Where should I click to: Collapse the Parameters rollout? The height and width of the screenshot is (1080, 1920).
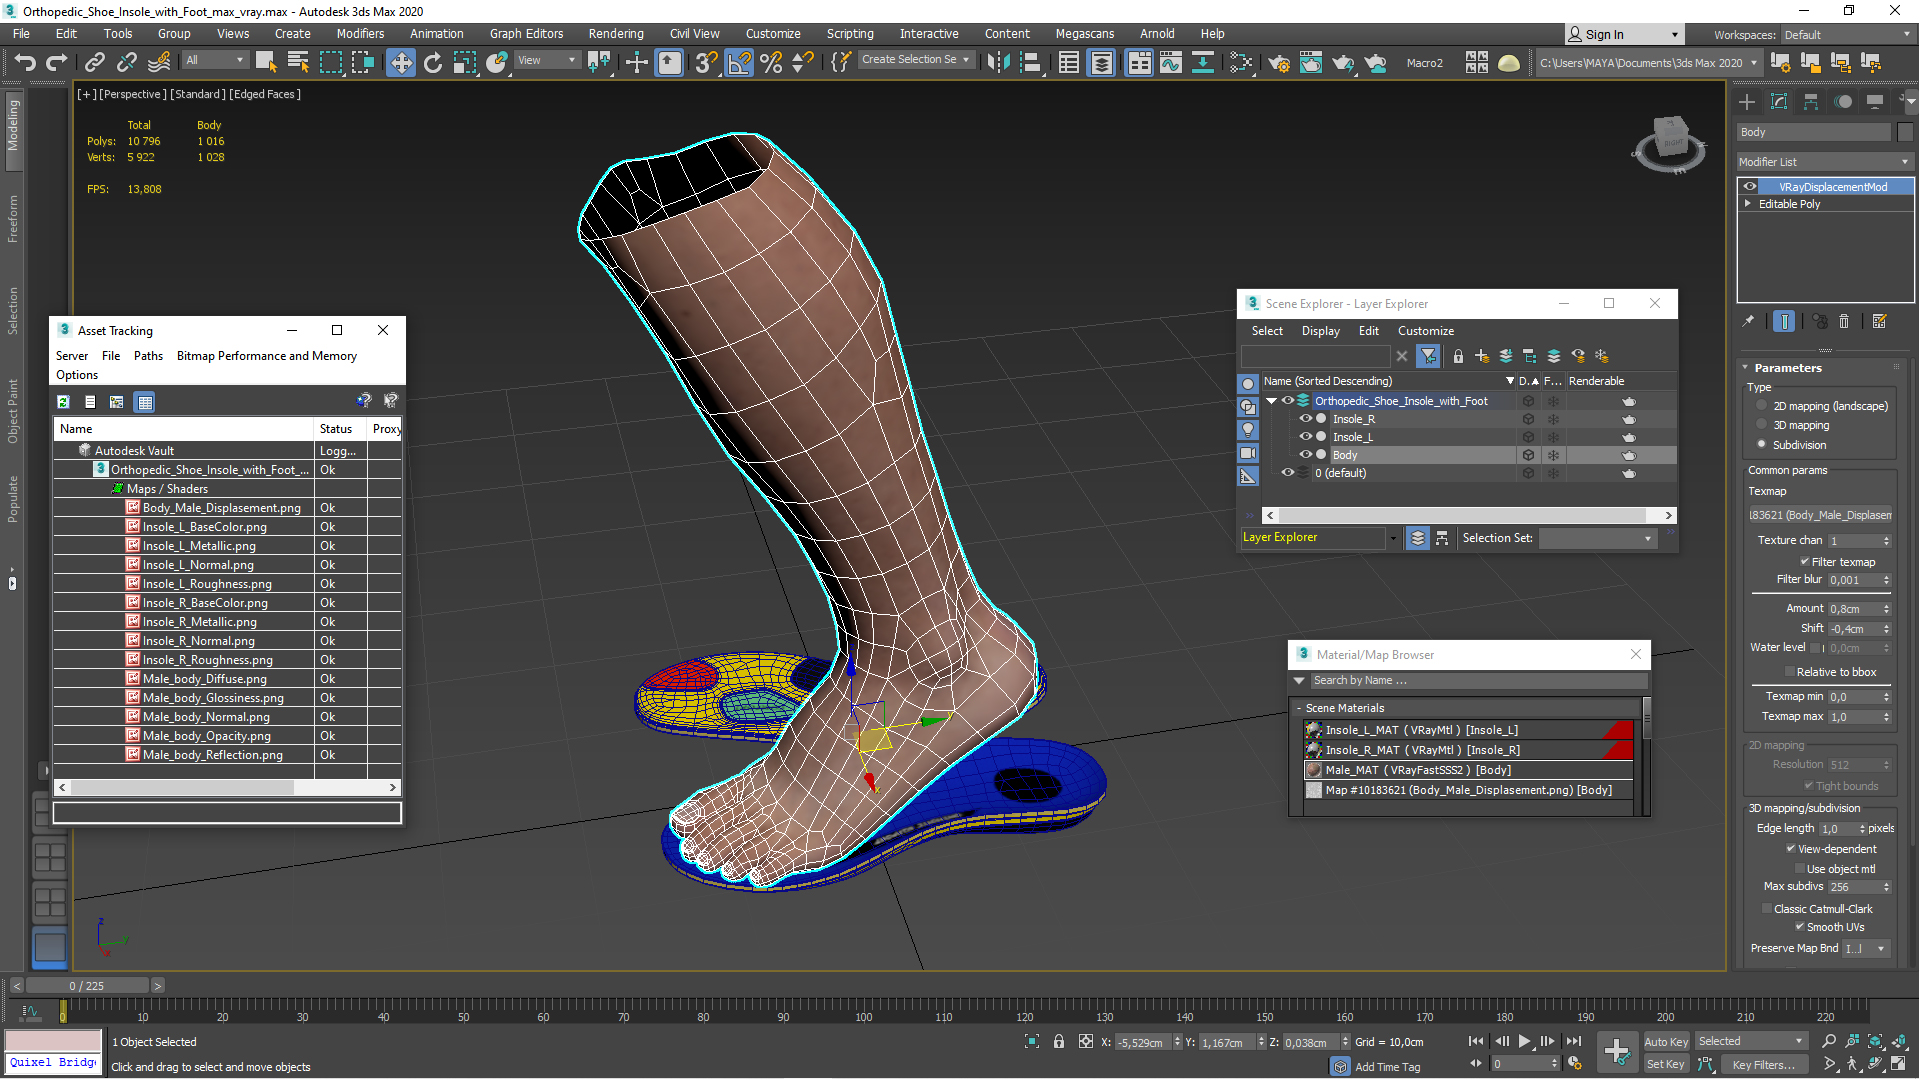(x=1788, y=368)
